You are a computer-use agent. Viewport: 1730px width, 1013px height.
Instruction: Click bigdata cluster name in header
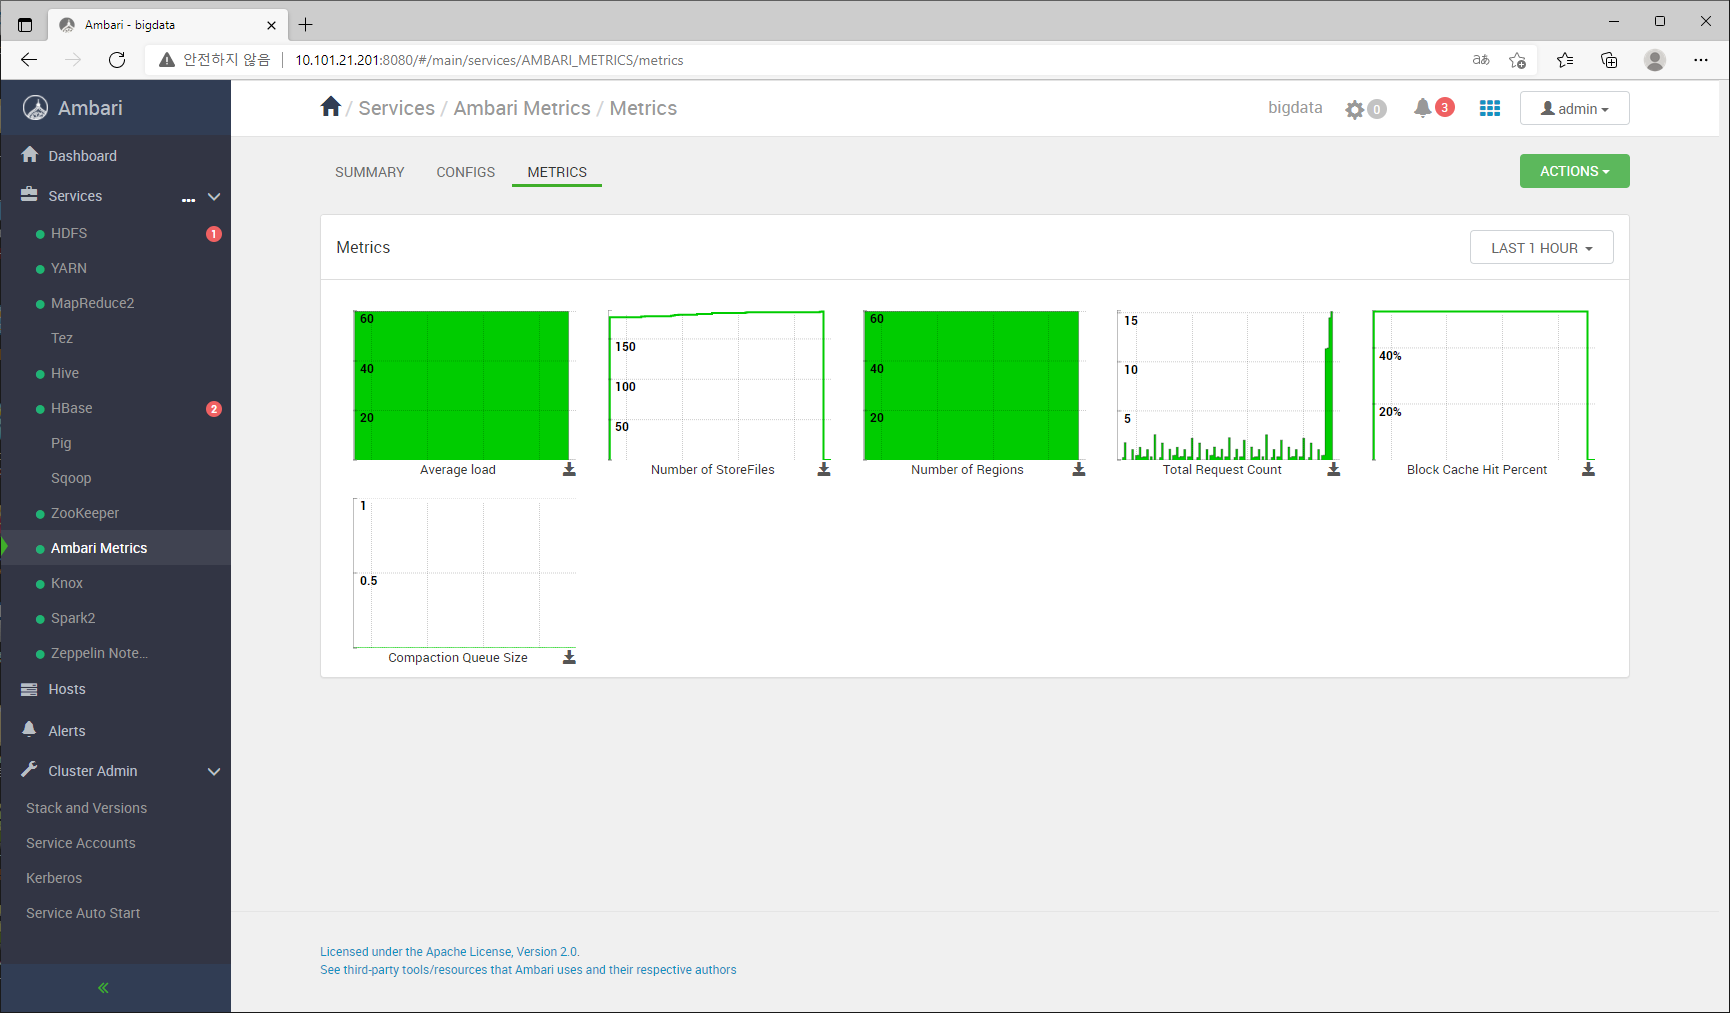click(1295, 108)
